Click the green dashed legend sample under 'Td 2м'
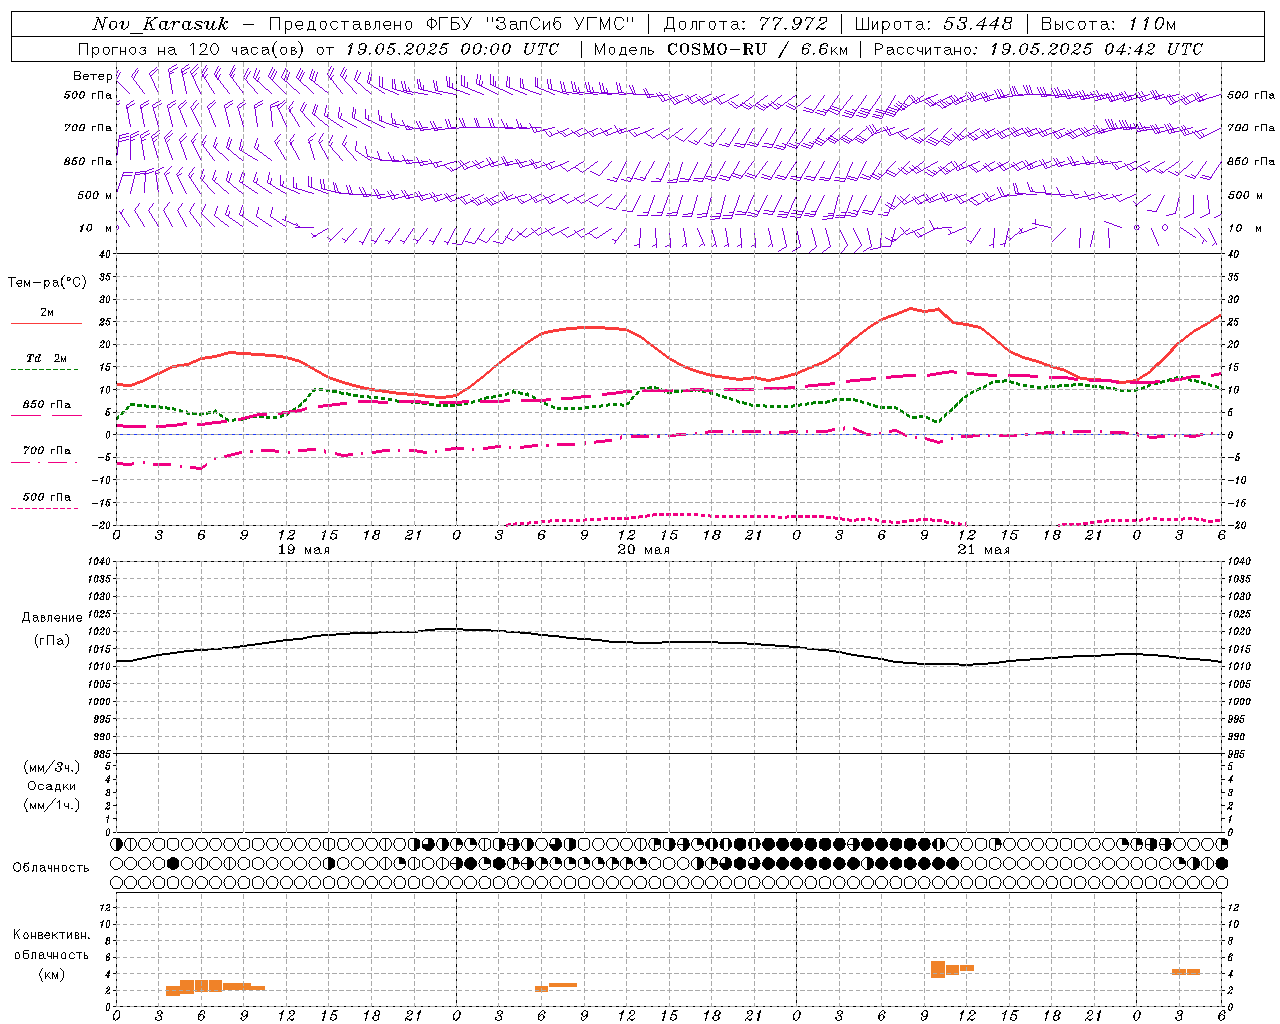 [44, 370]
